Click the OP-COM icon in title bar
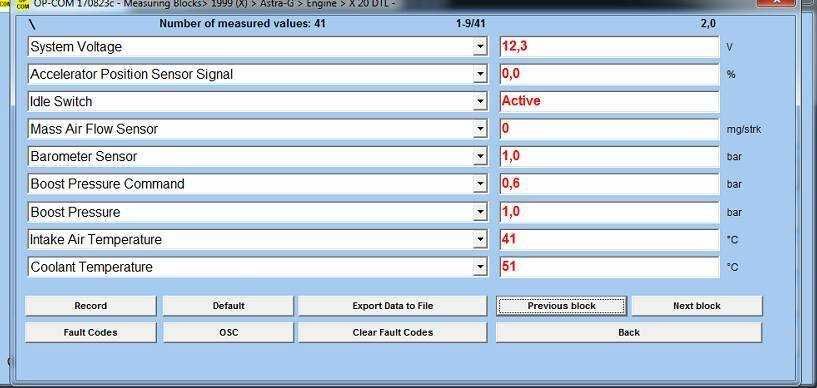The height and width of the screenshot is (388, 817). (22, 4)
